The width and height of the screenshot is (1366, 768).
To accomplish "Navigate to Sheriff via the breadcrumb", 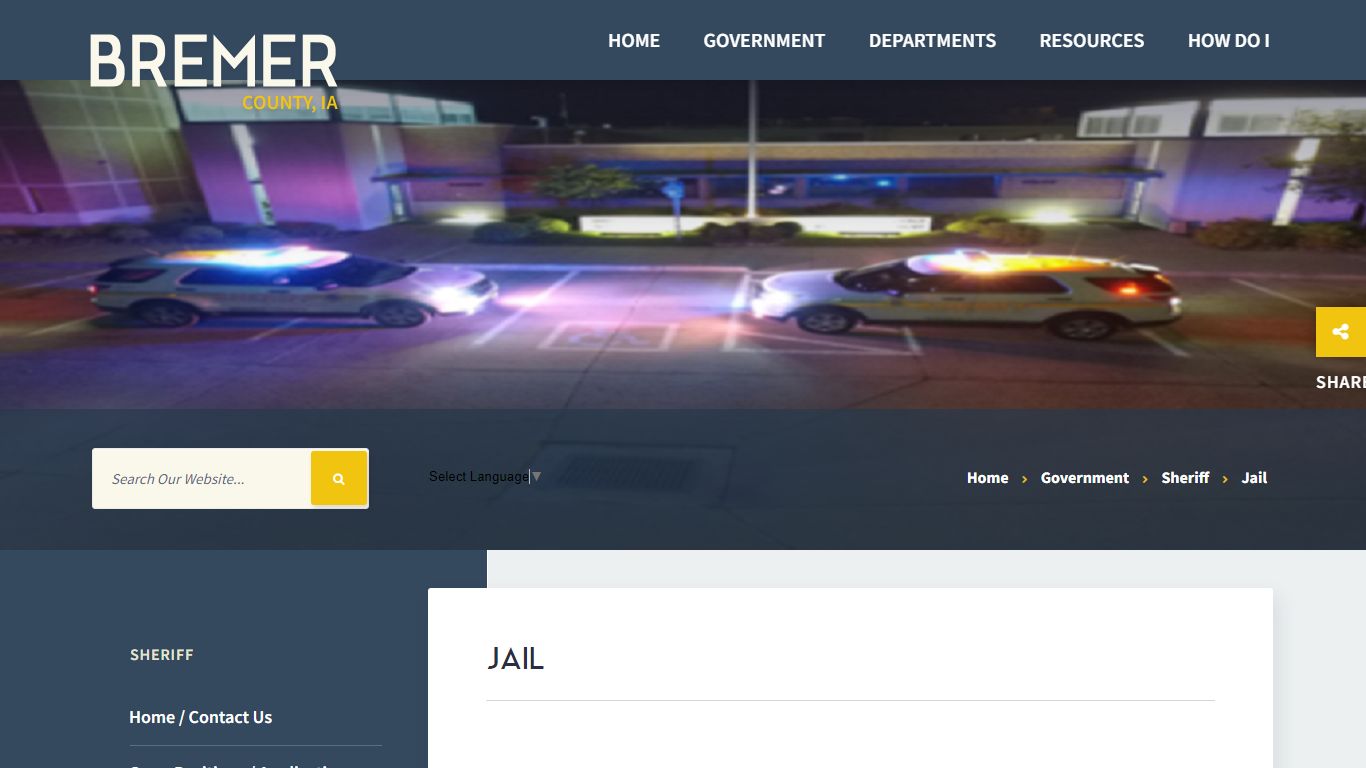I will point(1185,478).
